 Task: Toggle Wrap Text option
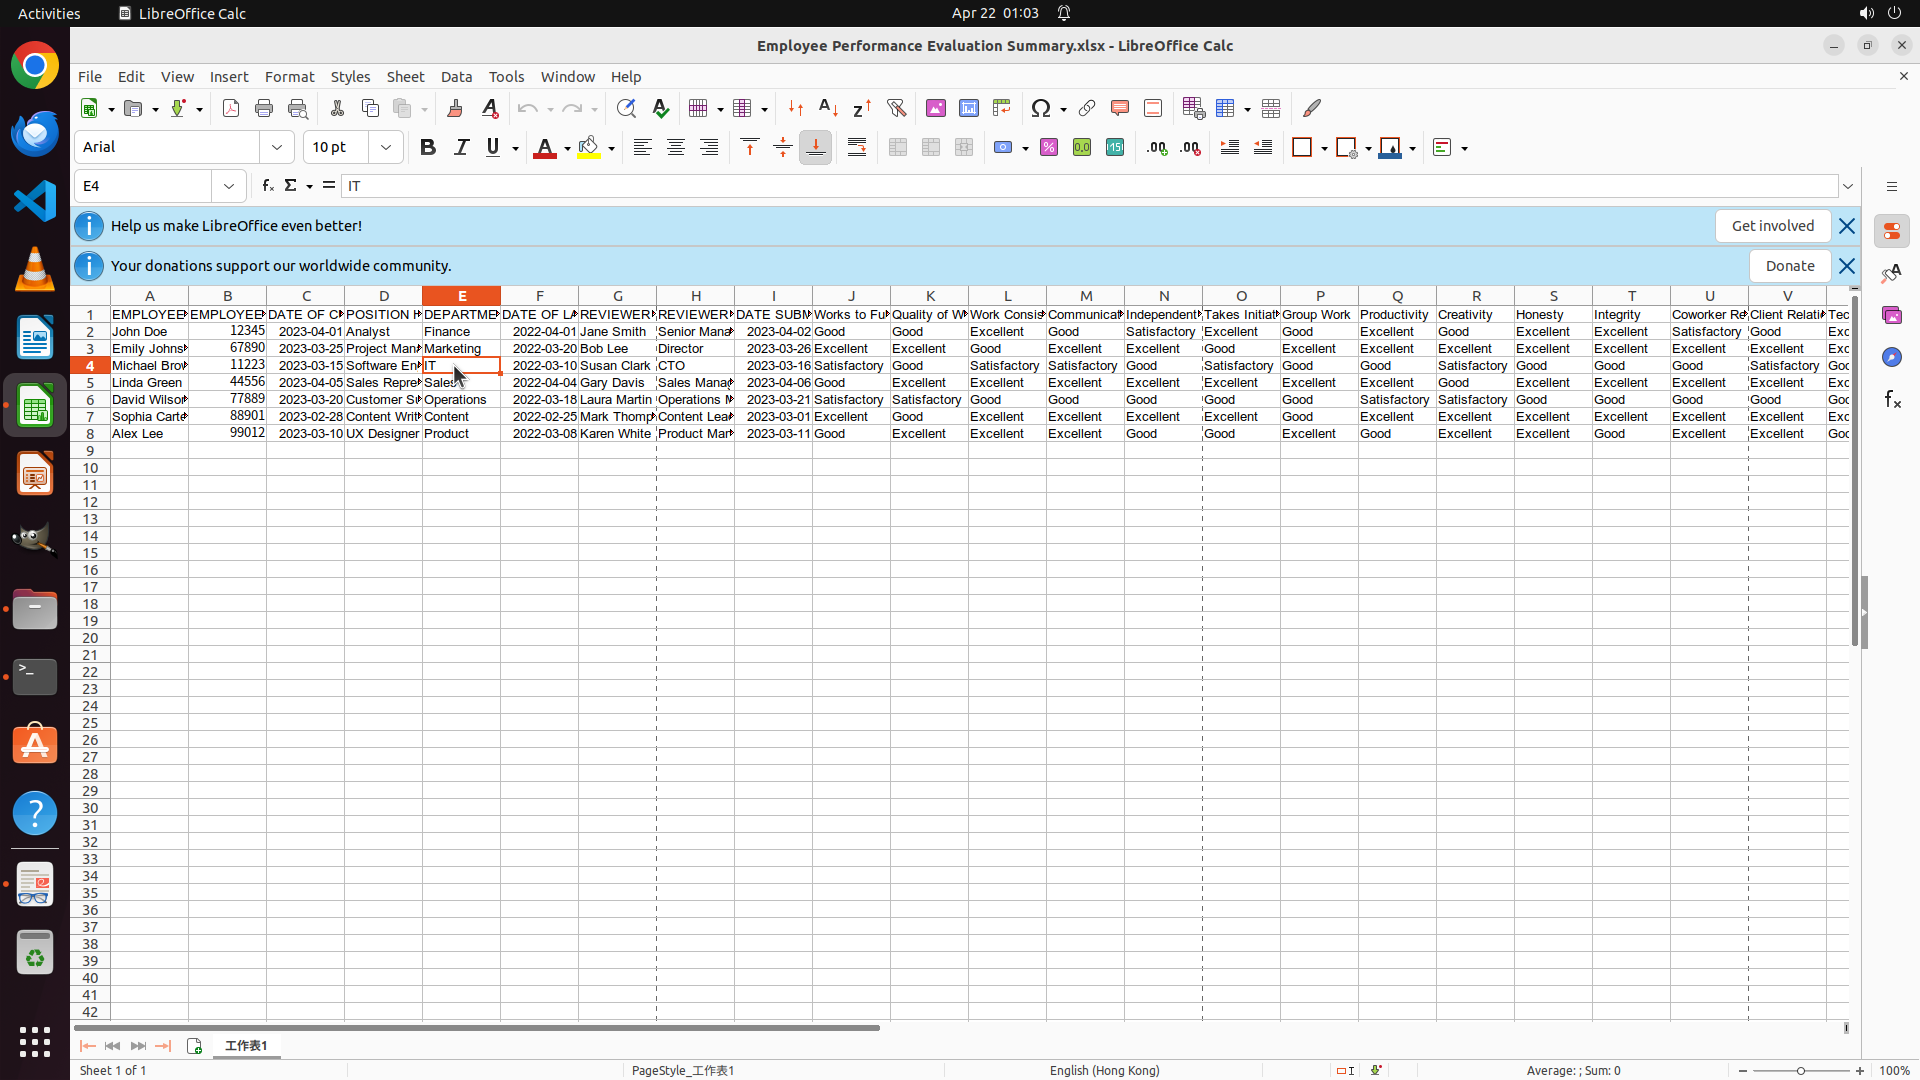click(x=857, y=147)
